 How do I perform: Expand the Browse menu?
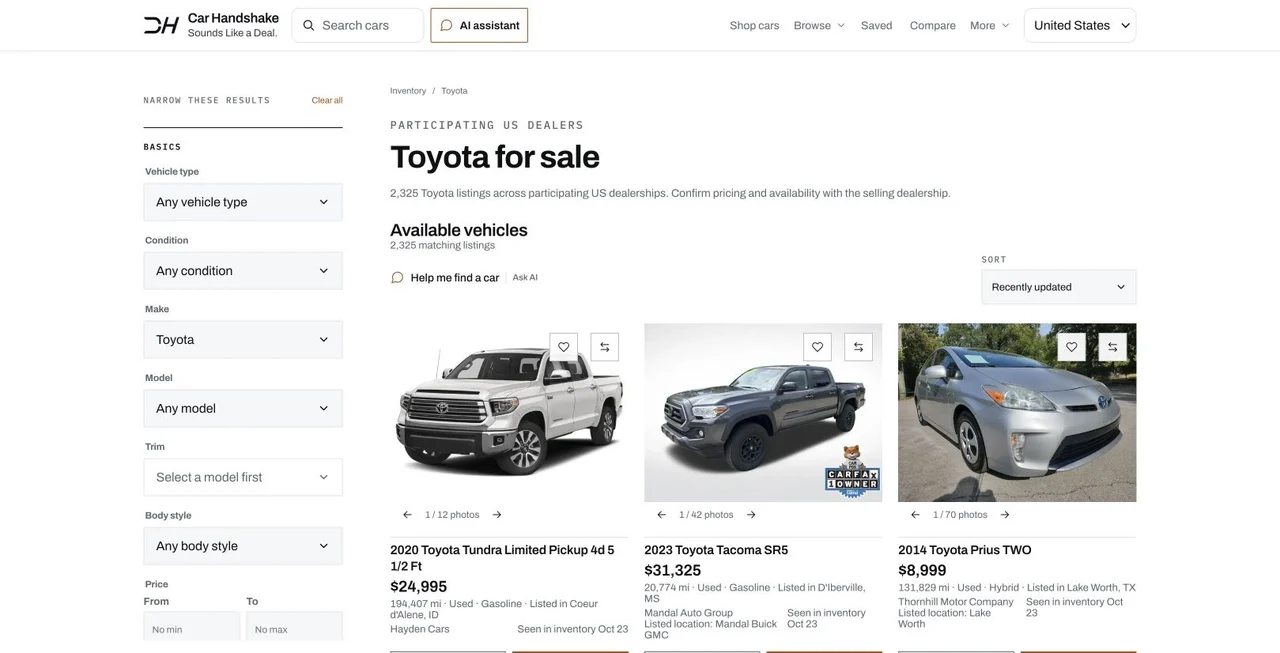[x=819, y=25]
